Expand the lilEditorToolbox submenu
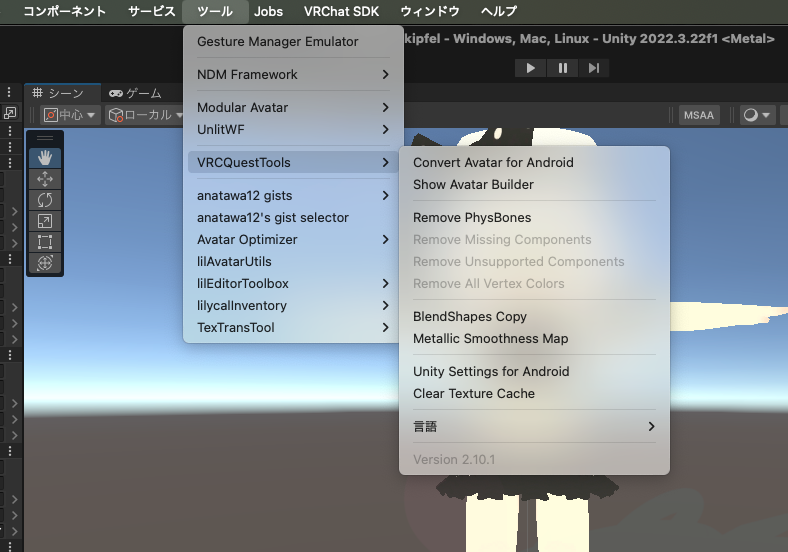Viewport: 788px width, 552px height. tap(293, 284)
